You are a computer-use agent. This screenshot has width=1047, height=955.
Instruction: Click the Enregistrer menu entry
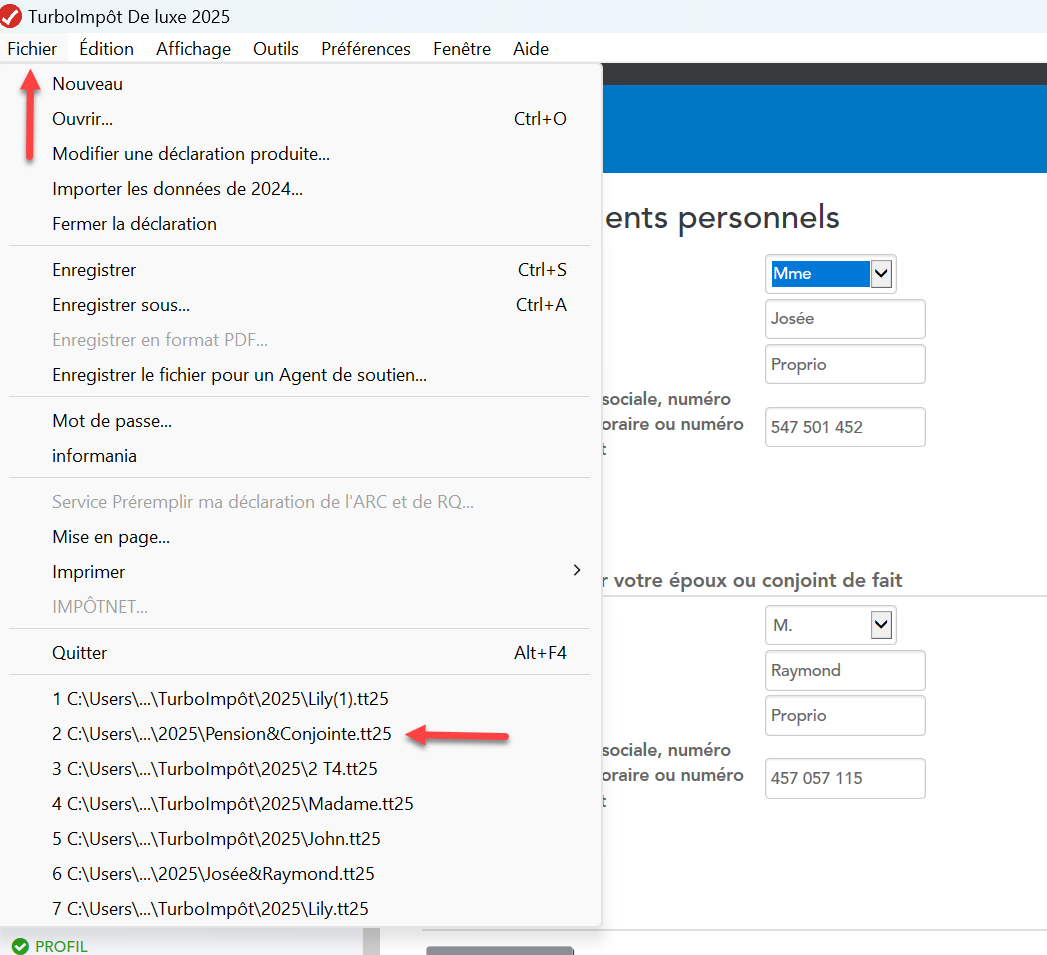[300, 270]
